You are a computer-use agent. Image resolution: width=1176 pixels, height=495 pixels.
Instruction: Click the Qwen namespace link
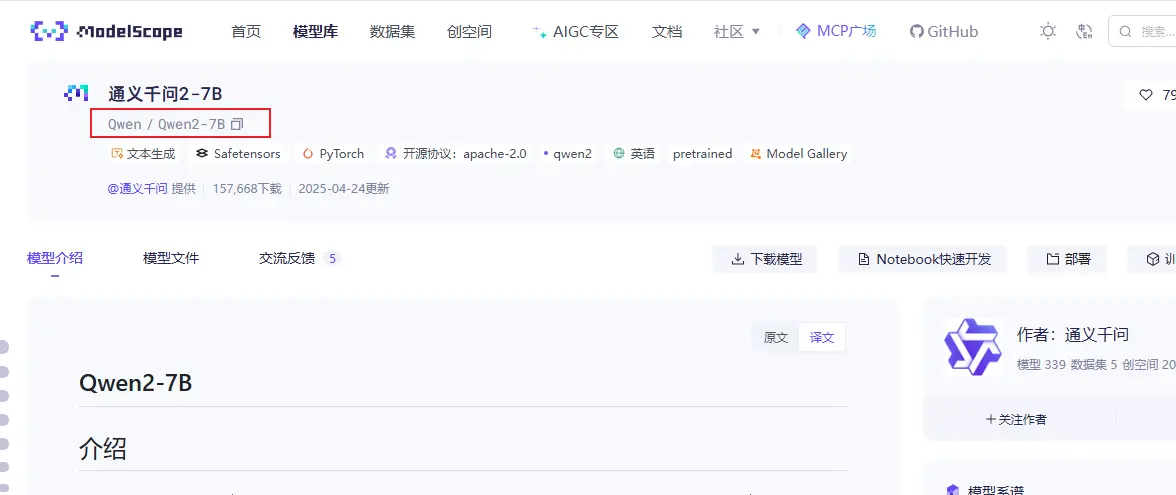[x=124, y=124]
